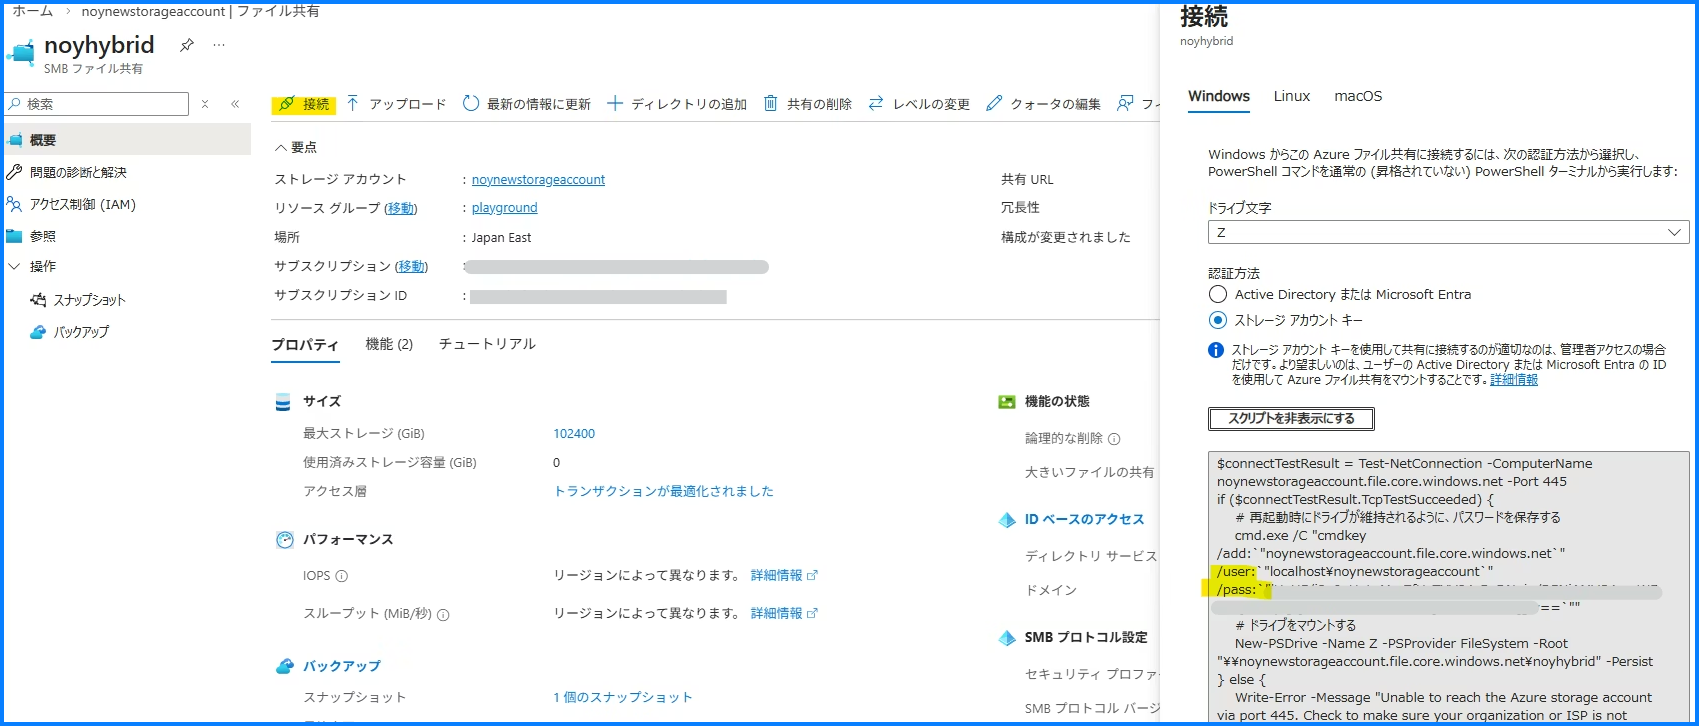Click the 使用済みストレージ容量 (GiB) label
The width and height of the screenshot is (1699, 726).
point(390,463)
